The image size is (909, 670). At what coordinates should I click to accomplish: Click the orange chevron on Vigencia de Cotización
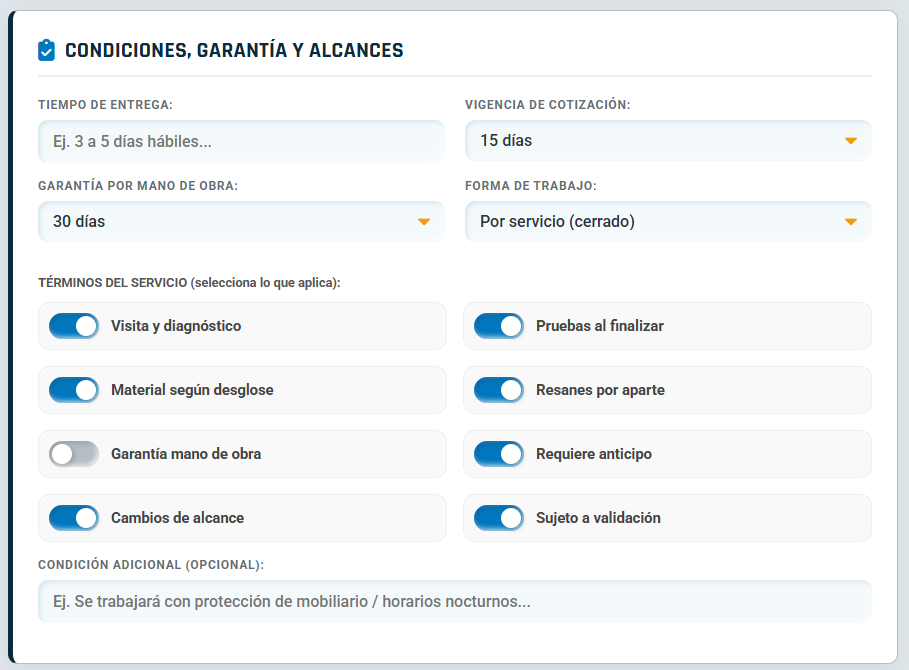[851, 141]
